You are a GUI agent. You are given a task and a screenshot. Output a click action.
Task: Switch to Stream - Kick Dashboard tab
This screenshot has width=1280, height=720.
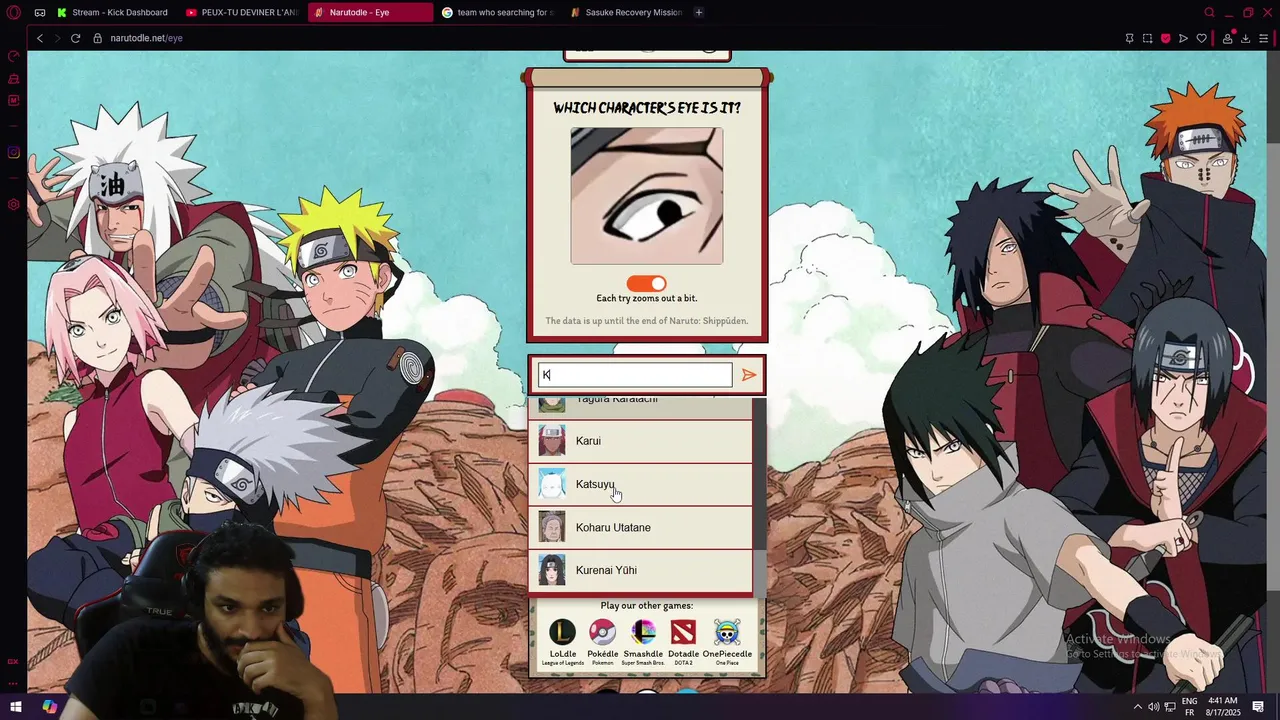tap(112, 12)
